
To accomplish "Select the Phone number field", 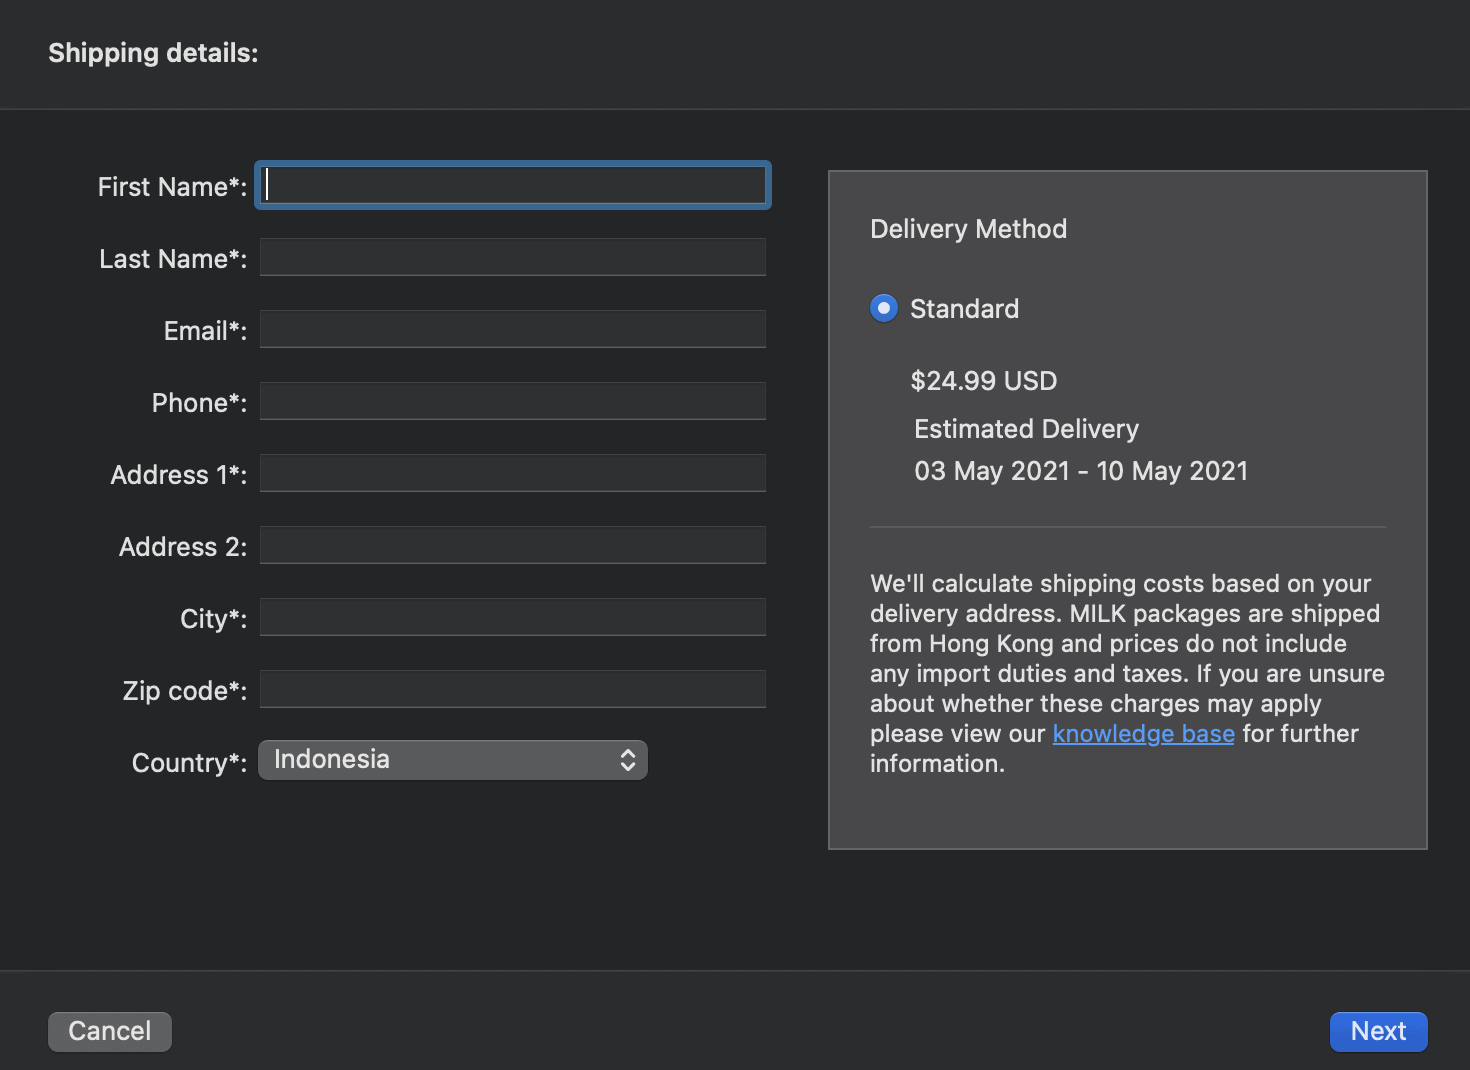I will pos(513,401).
